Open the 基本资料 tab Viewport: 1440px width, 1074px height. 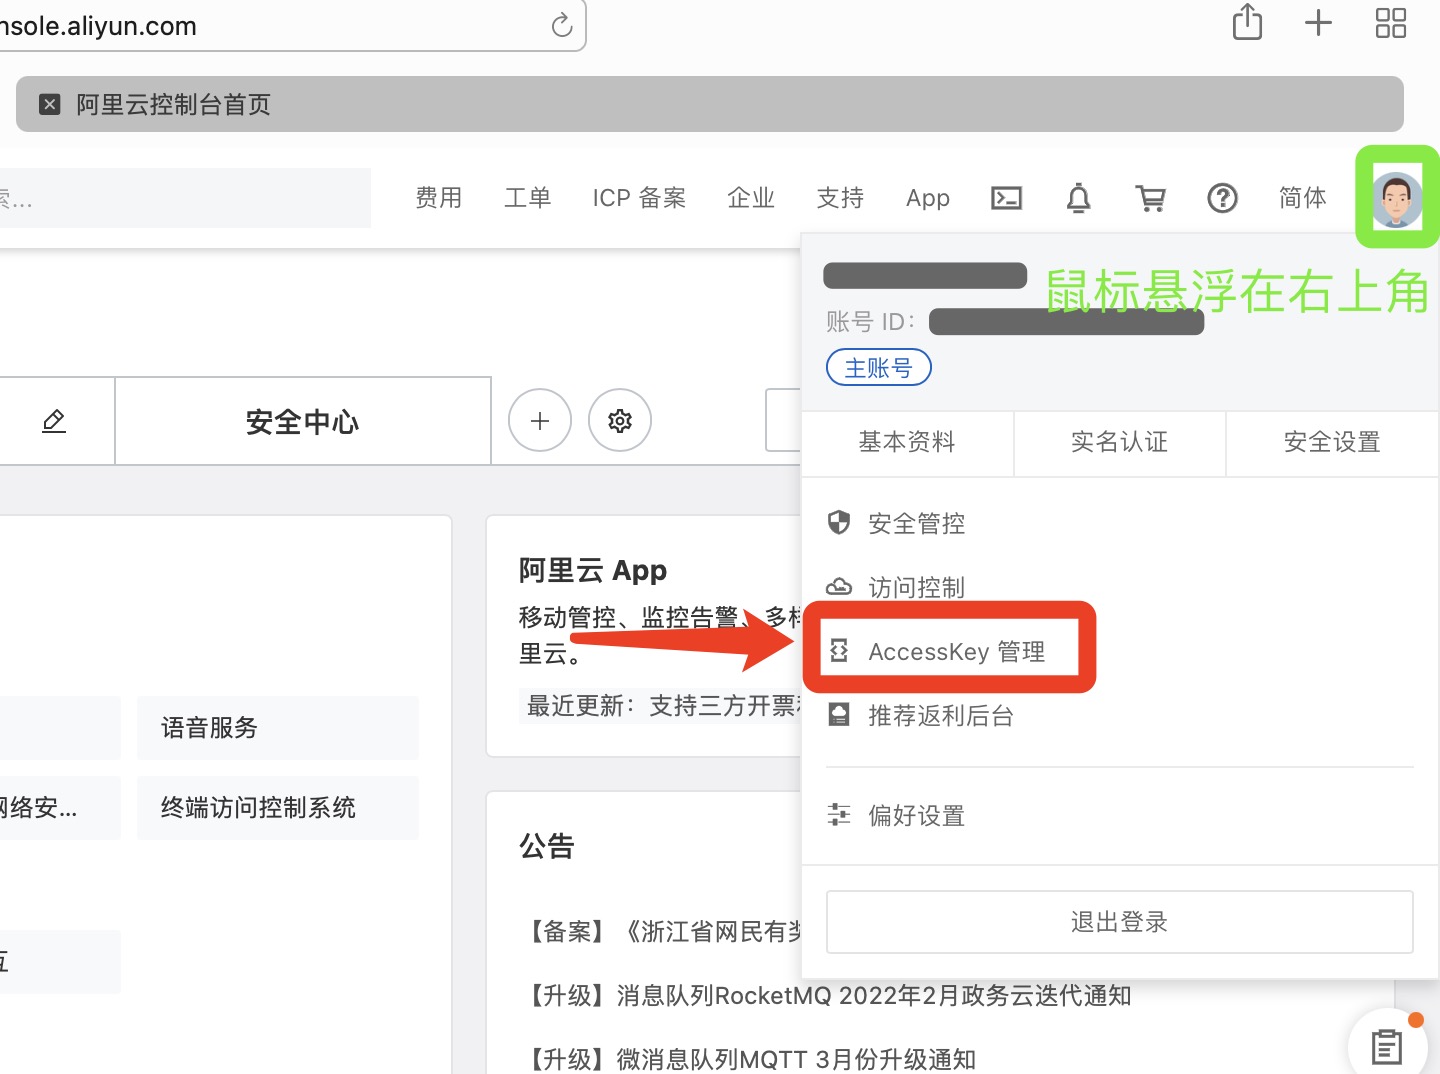pos(907,442)
